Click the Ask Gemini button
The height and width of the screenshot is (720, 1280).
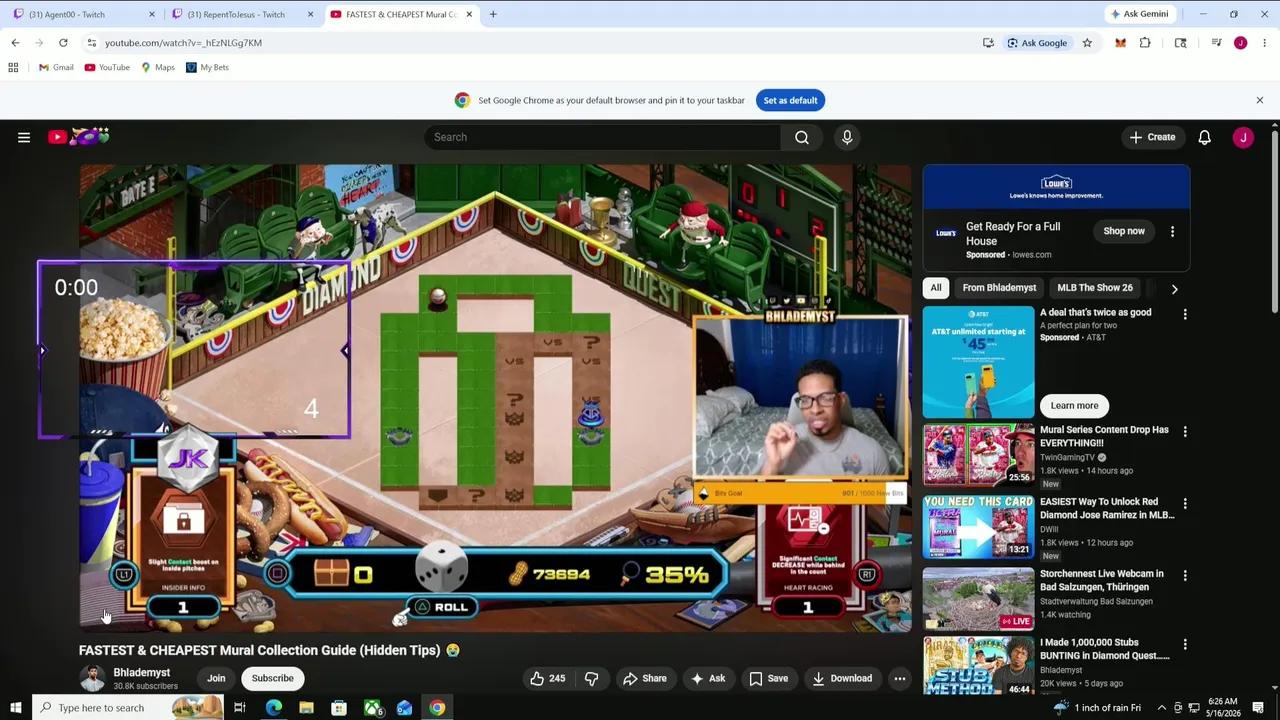tap(1138, 14)
